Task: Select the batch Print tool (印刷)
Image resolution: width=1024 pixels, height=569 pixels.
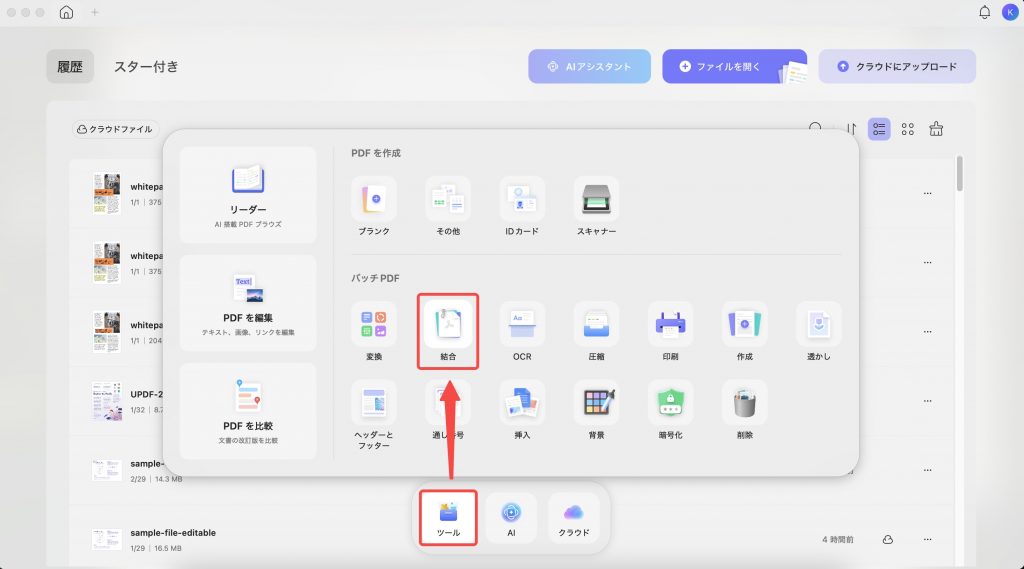Action: (x=670, y=324)
